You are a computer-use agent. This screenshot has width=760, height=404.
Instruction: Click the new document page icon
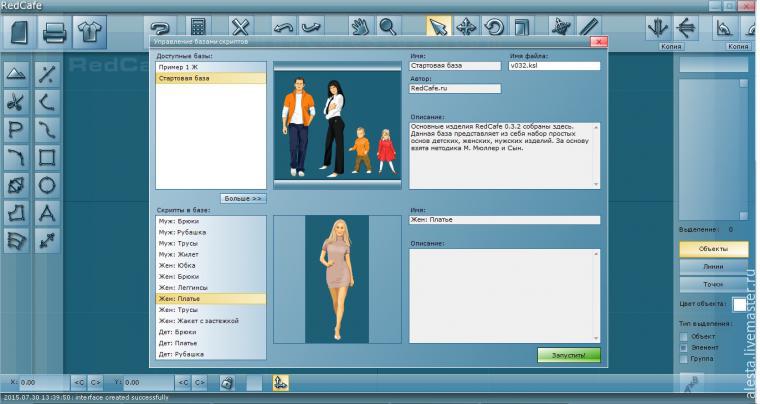(19, 33)
